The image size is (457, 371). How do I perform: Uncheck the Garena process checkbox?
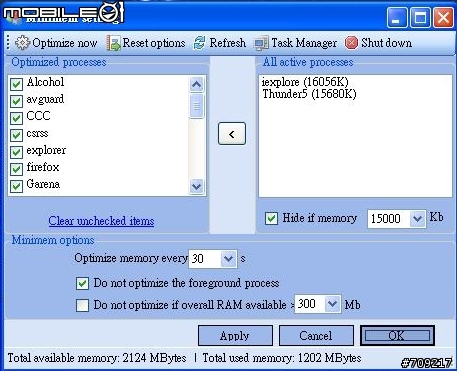click(16, 186)
